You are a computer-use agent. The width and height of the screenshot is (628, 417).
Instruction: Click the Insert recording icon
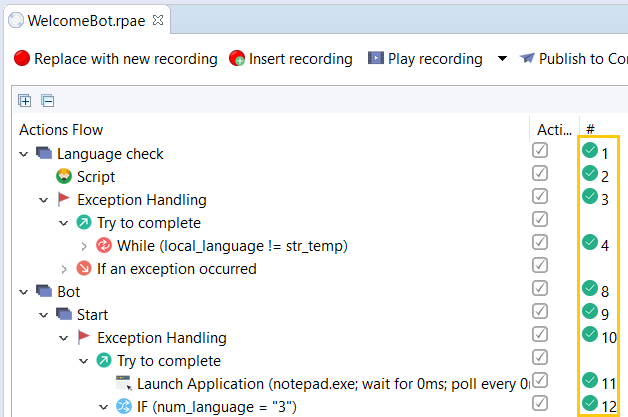click(x=237, y=58)
